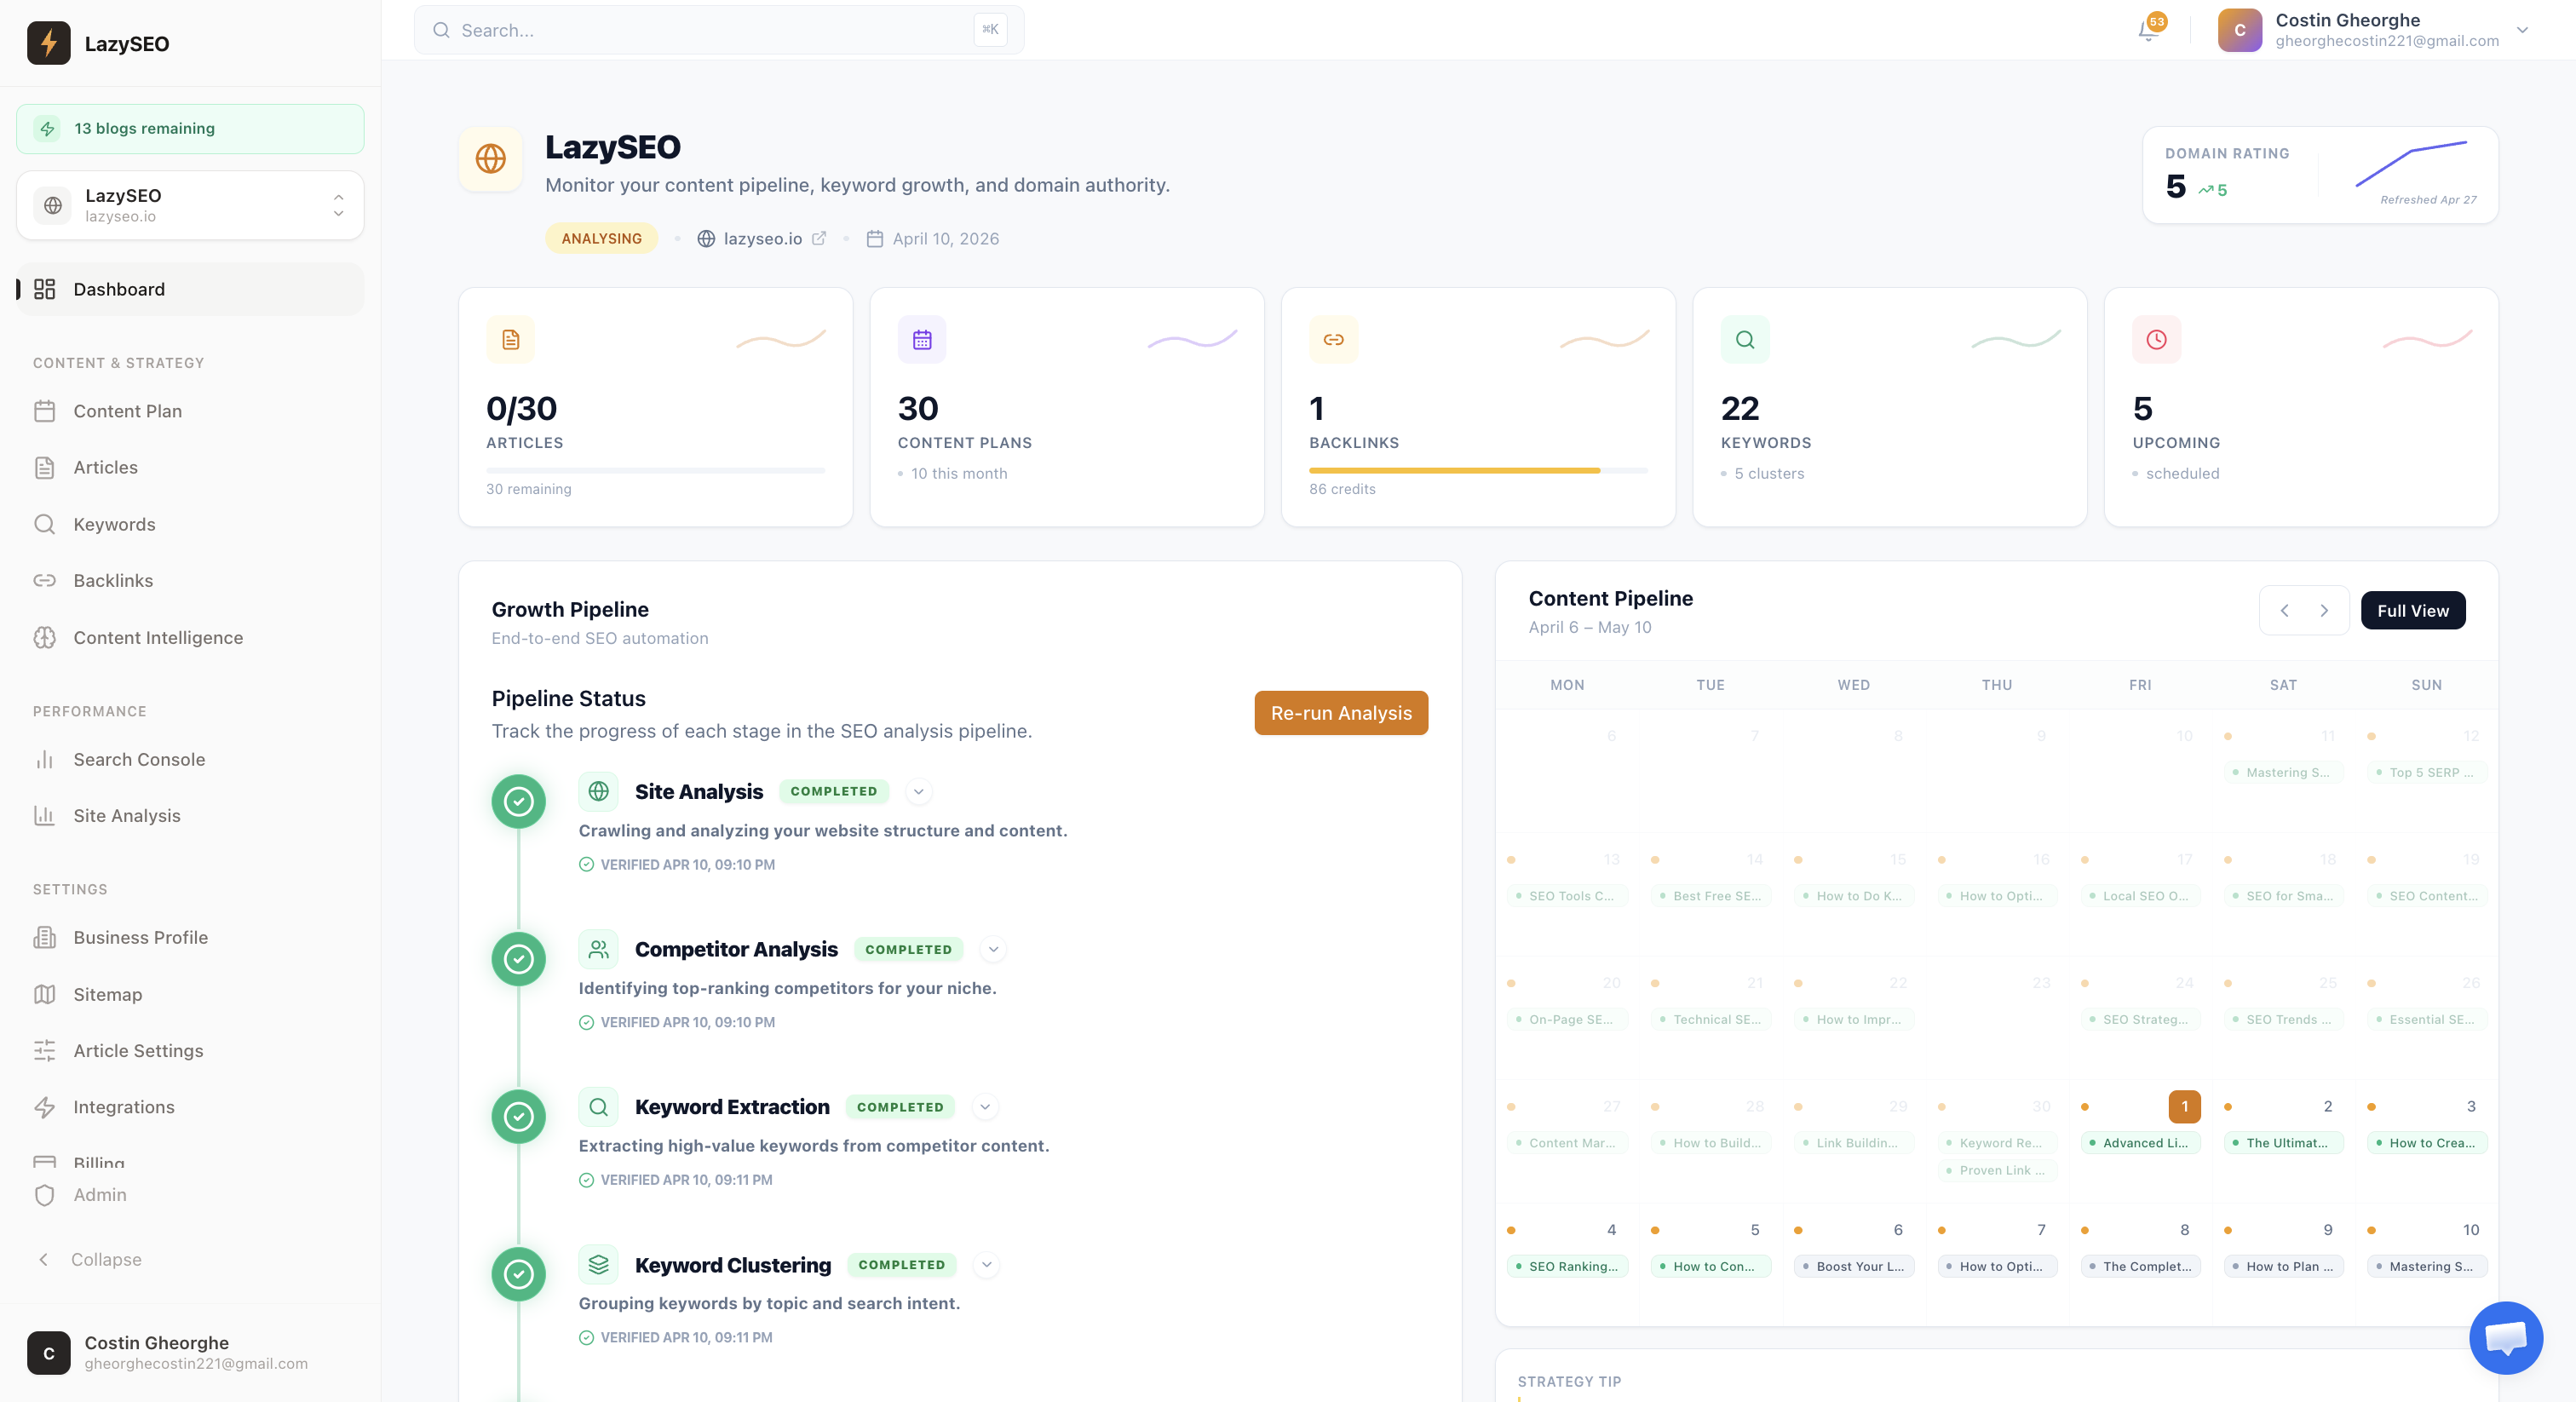Click the Site Analysis globe stage icon
This screenshot has height=1402, width=2576.
click(598, 791)
